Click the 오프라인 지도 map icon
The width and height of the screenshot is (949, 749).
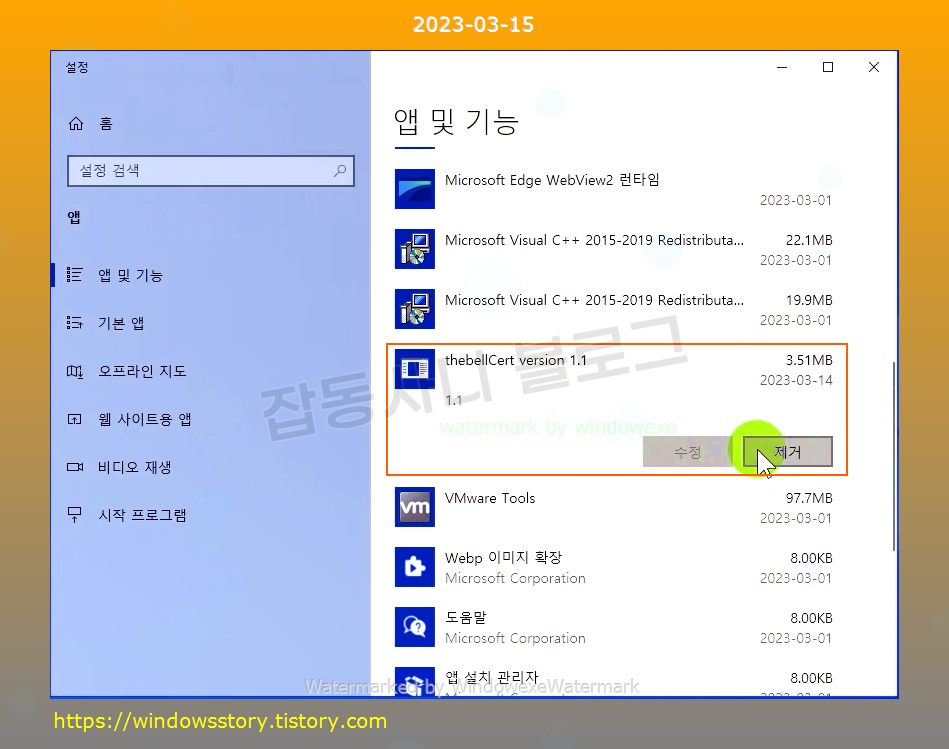[74, 371]
